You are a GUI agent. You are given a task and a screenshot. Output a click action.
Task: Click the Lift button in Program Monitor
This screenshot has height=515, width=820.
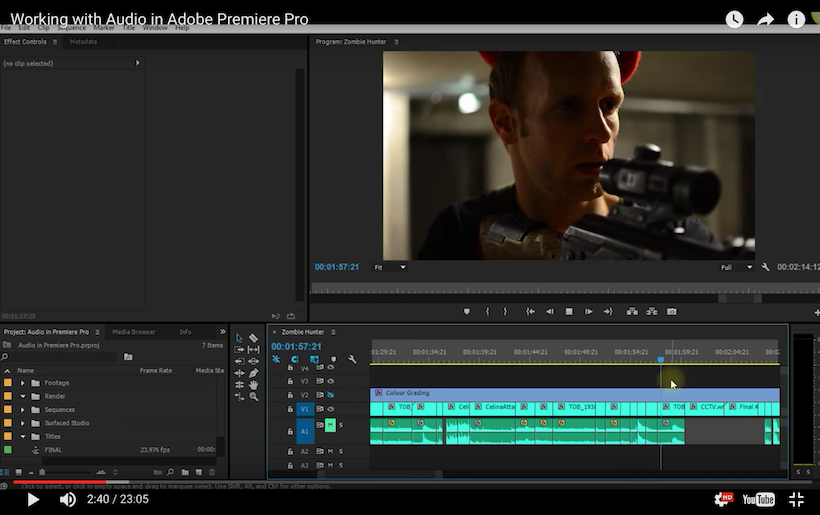pos(632,312)
